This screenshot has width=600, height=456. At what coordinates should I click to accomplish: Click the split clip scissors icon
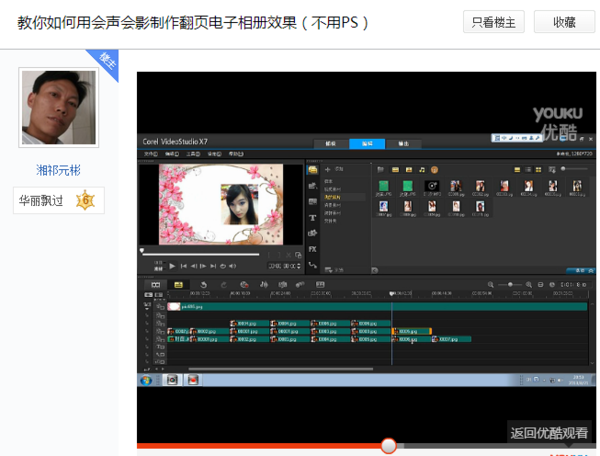[289, 255]
